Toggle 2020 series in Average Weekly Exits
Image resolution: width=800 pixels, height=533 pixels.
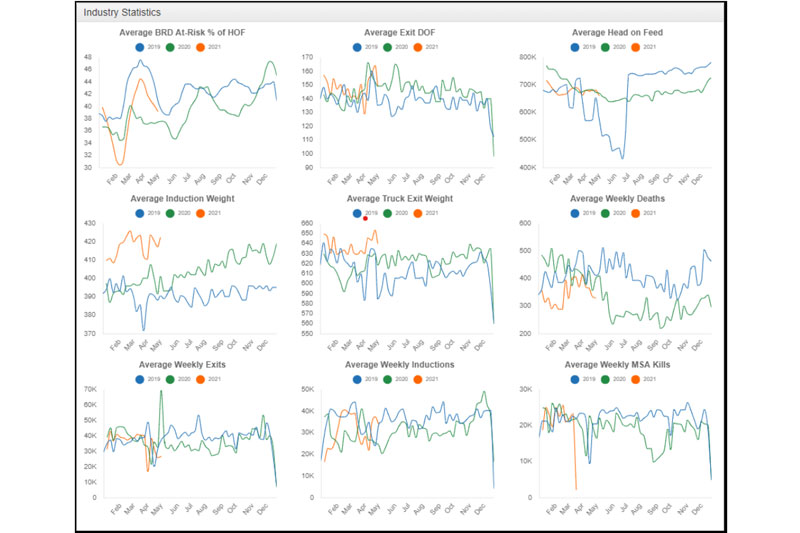click(178, 379)
